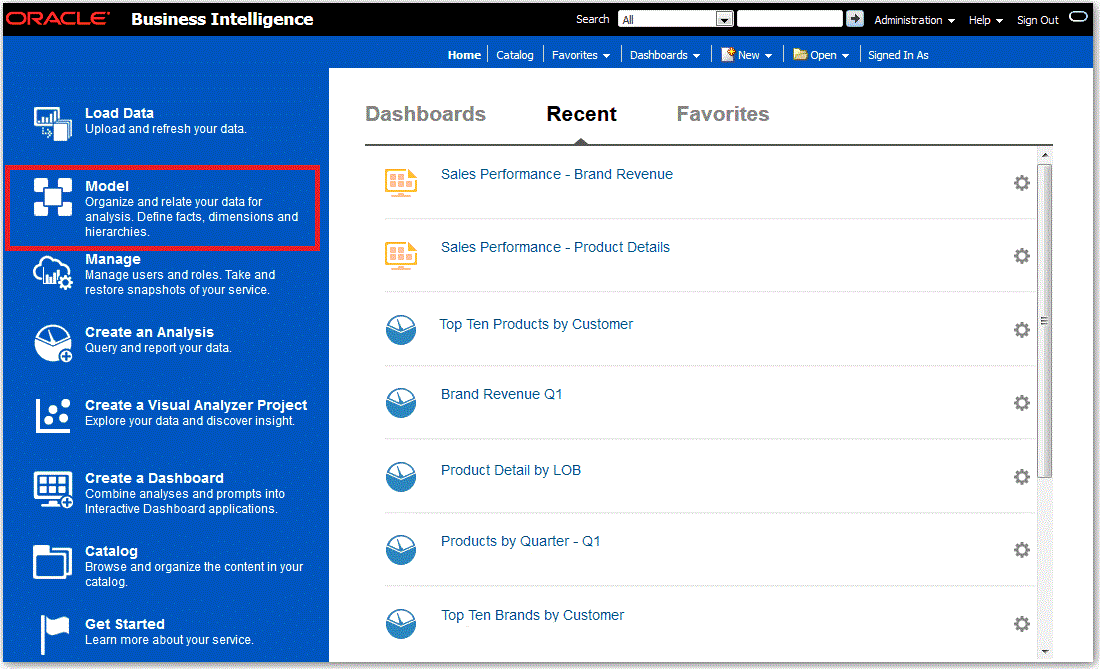Click the search text input field
This screenshot has width=1100, height=669.
[x=789, y=19]
